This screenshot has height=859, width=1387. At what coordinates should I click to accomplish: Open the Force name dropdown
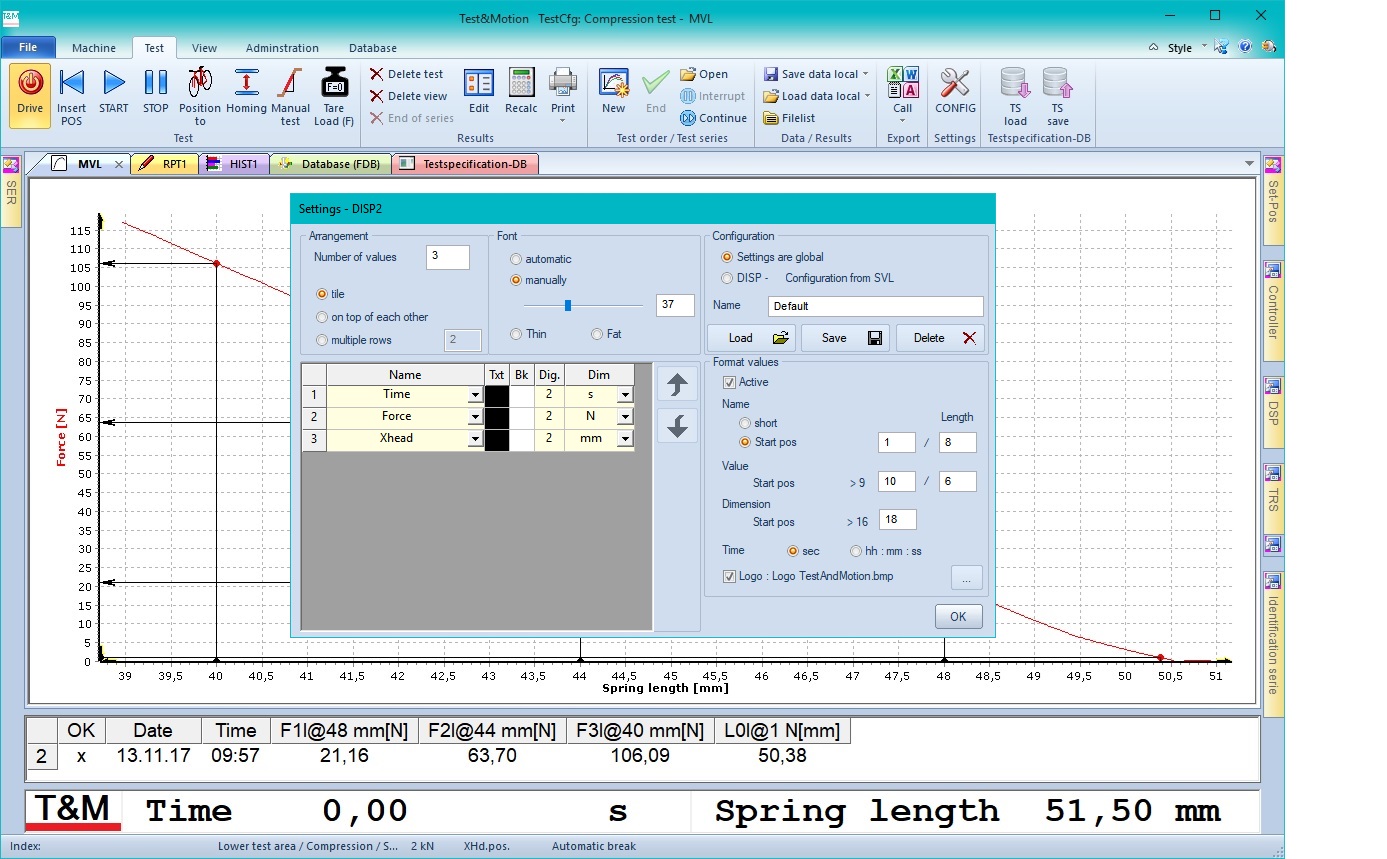click(x=475, y=417)
